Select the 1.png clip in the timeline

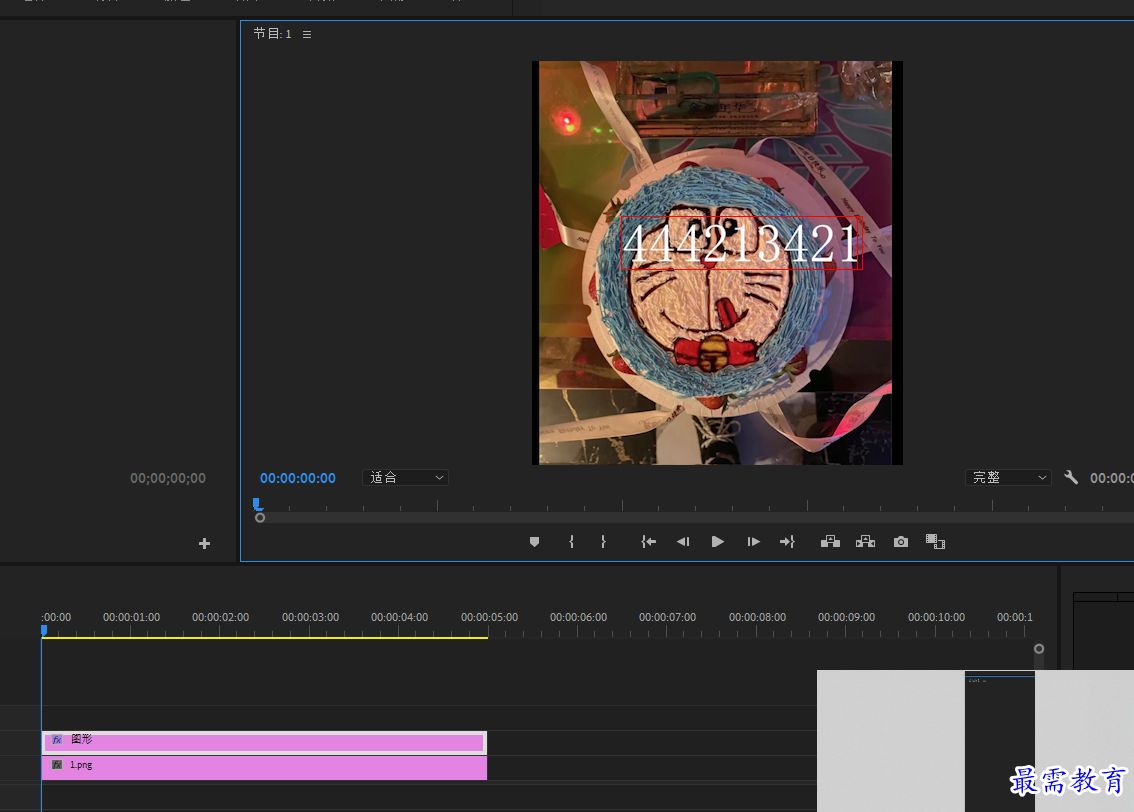point(264,767)
